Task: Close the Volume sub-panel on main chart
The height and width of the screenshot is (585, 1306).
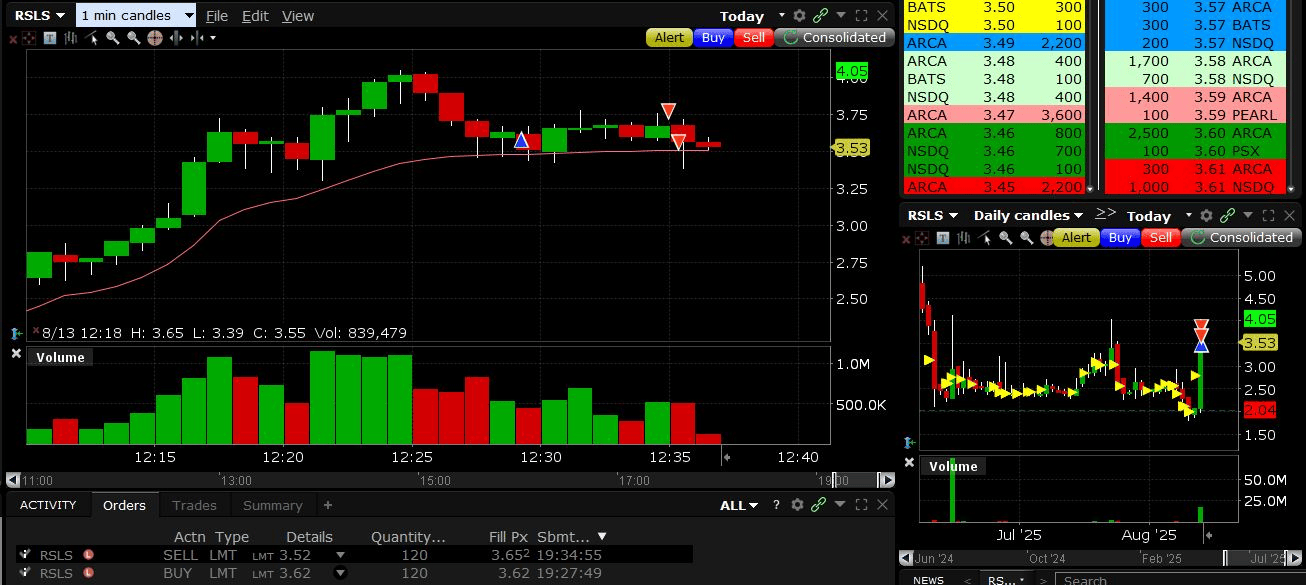Action: [16, 354]
